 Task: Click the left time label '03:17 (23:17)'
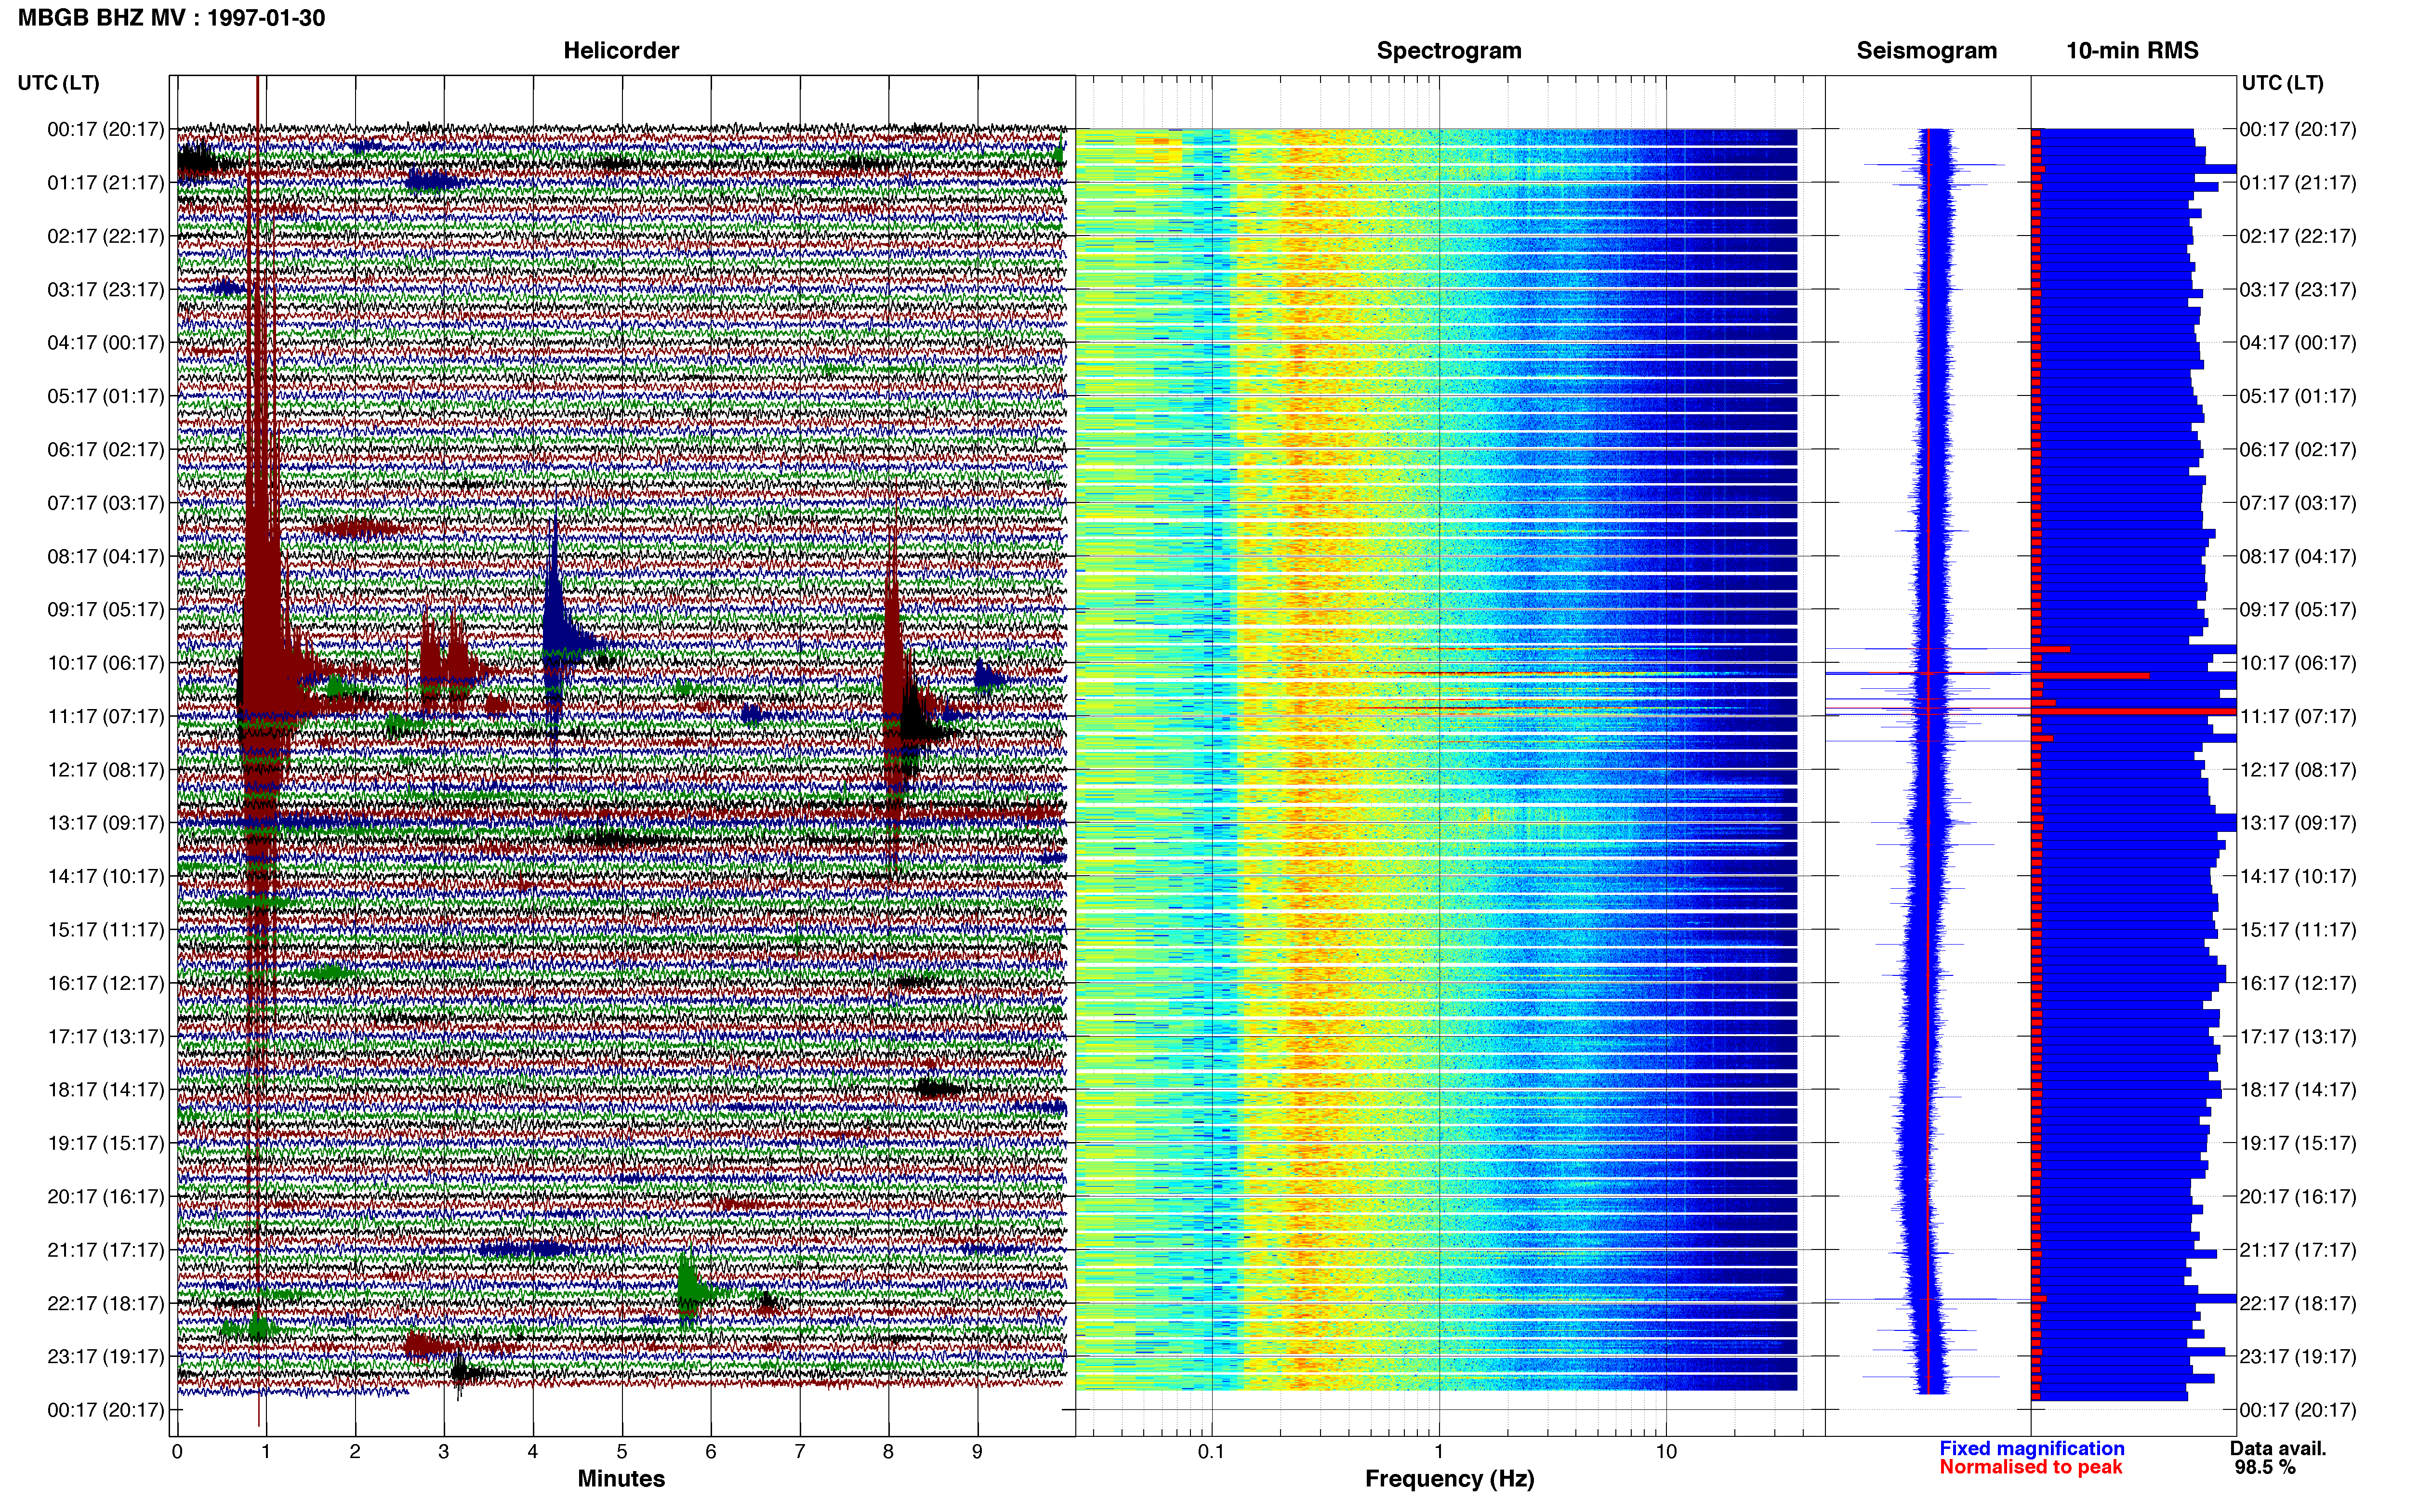(106, 289)
